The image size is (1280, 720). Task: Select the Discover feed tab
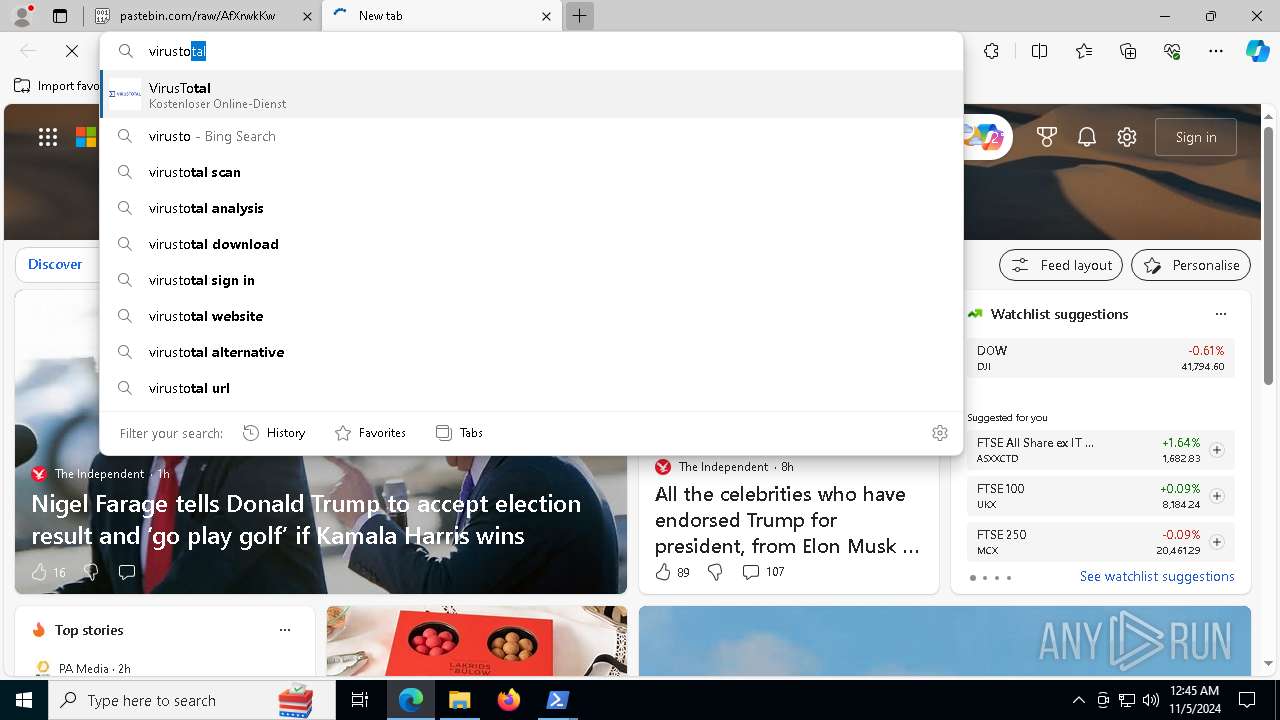click(x=55, y=265)
